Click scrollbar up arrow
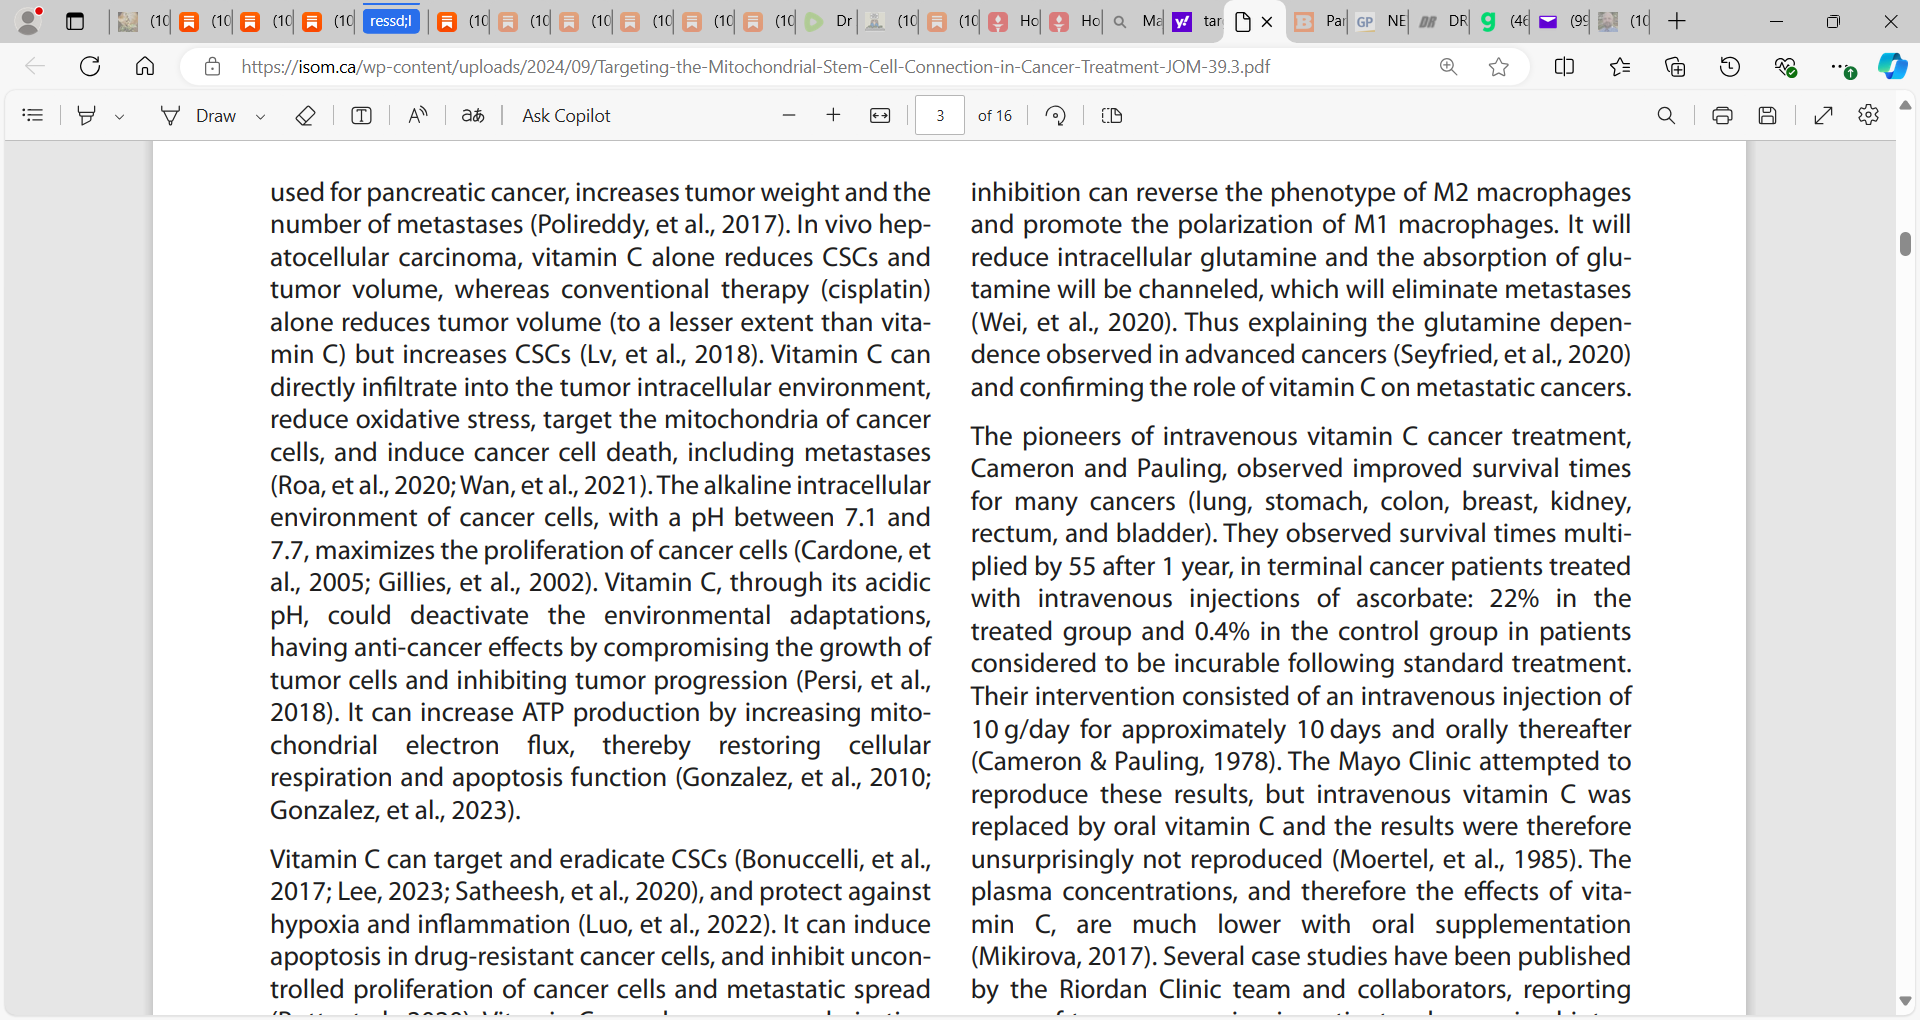 (x=1906, y=105)
